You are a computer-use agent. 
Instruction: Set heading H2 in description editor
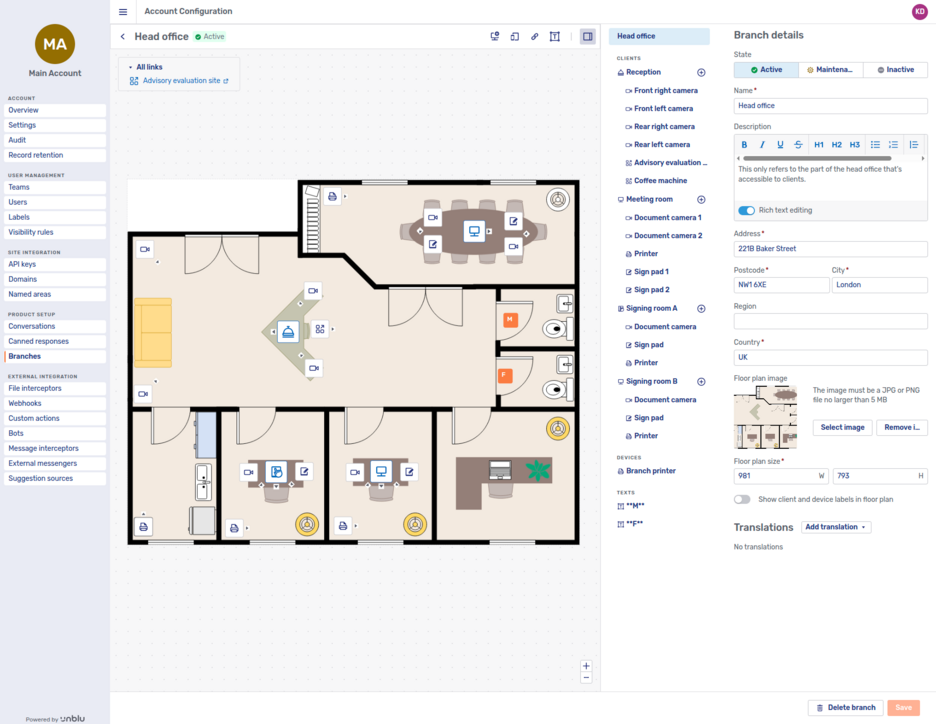[x=836, y=144]
